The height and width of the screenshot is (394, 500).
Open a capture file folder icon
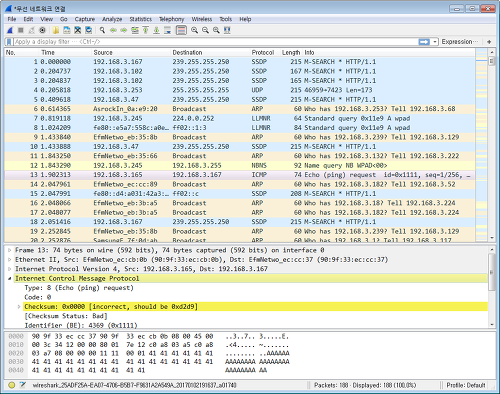[x=56, y=30]
